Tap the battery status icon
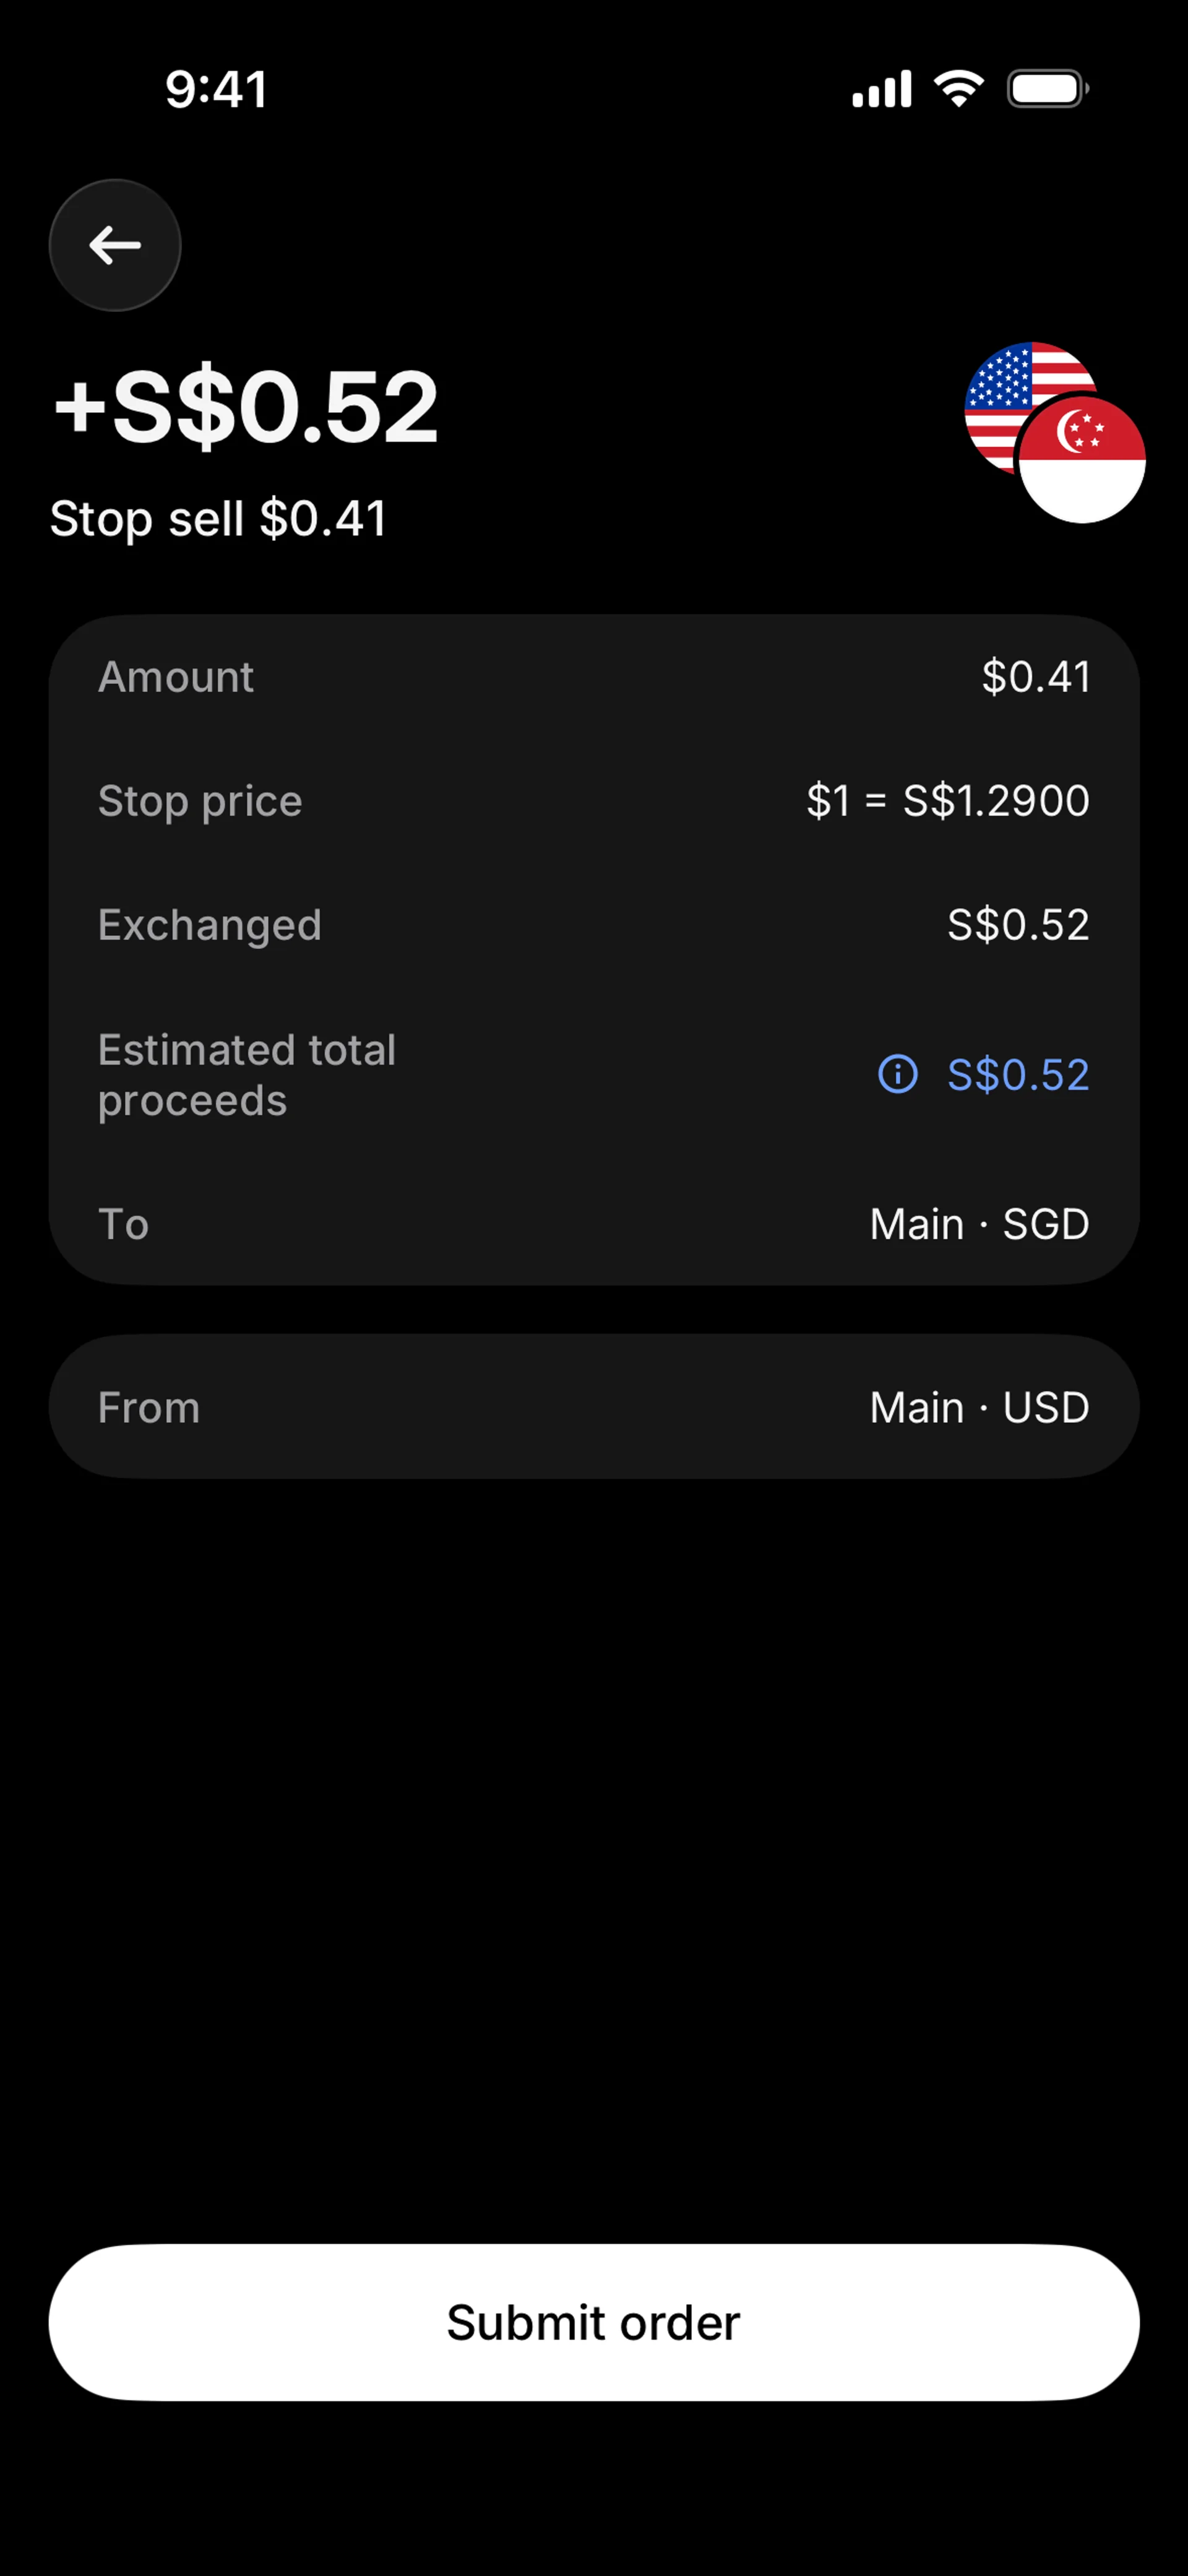 1046,89
